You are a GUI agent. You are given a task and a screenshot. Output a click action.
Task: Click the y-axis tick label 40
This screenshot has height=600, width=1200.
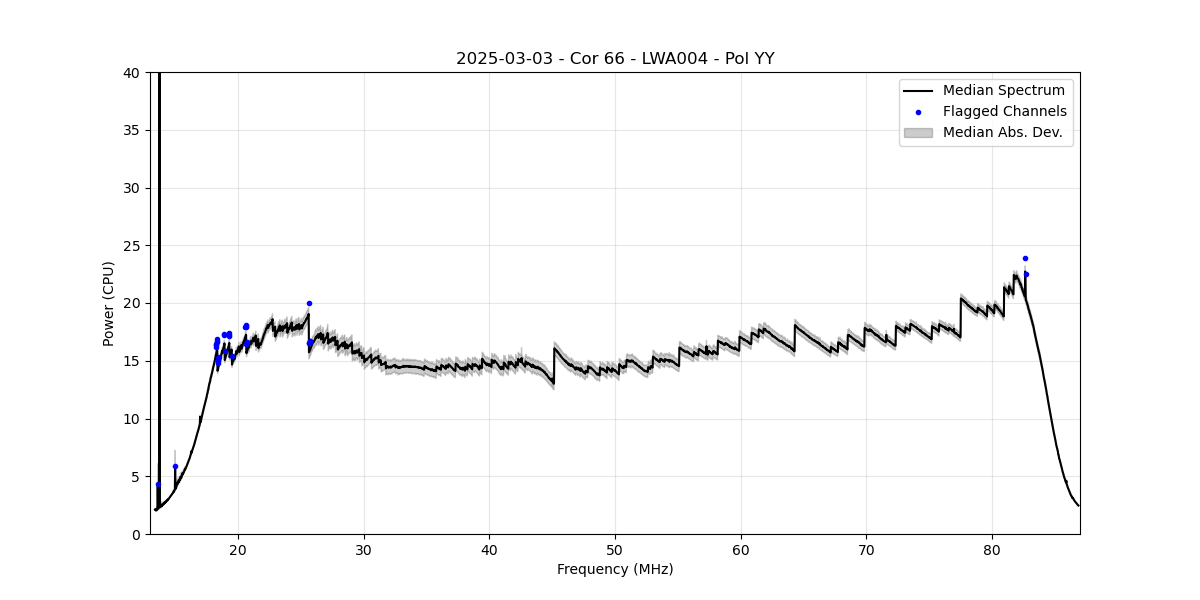132,73
